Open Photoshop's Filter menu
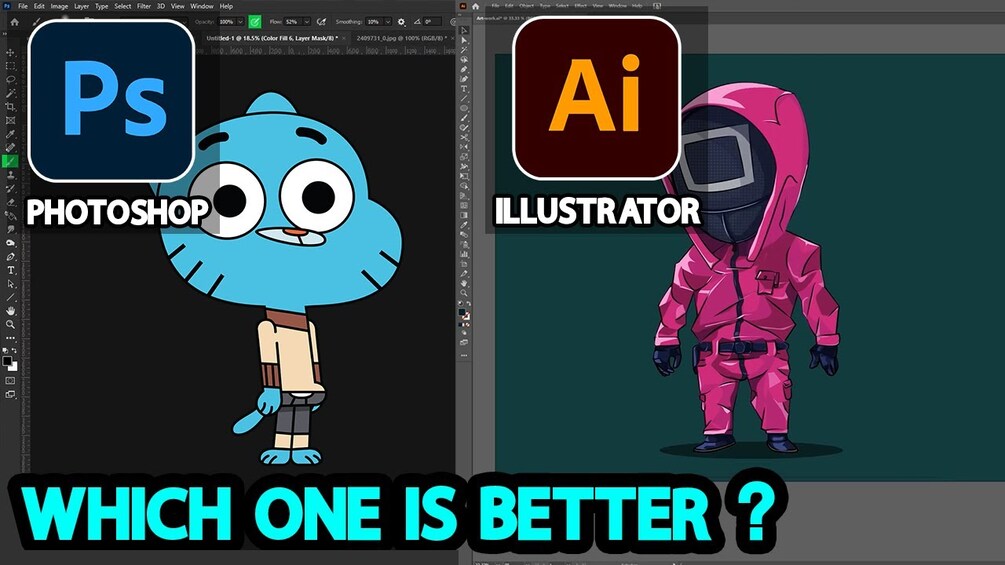 tap(144, 6)
